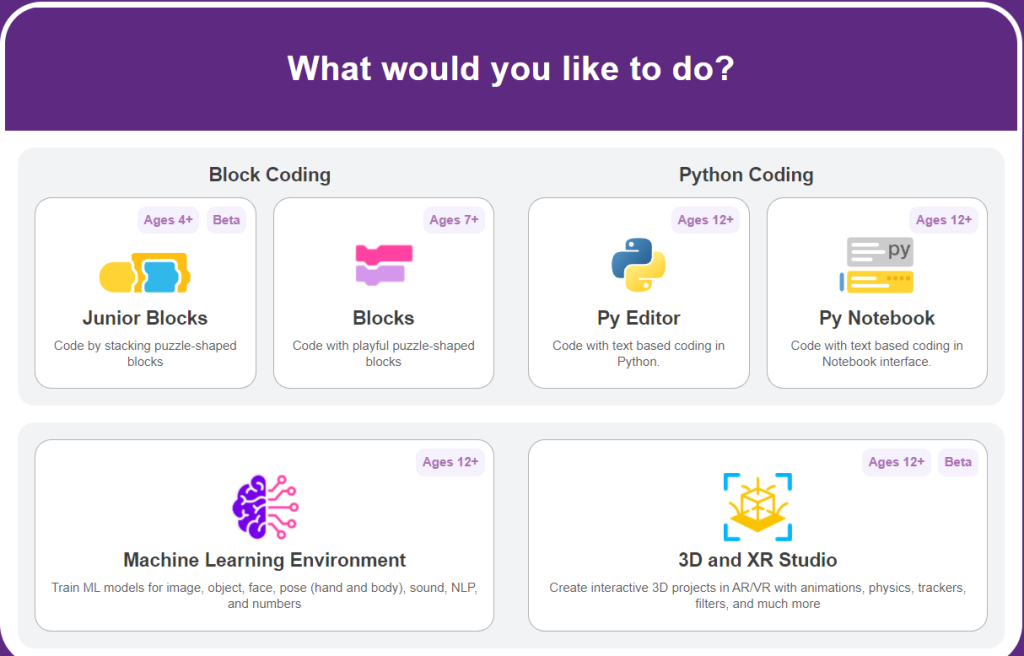Click the 3D and XR Studio cube icon
This screenshot has height=656, width=1024.
757,507
